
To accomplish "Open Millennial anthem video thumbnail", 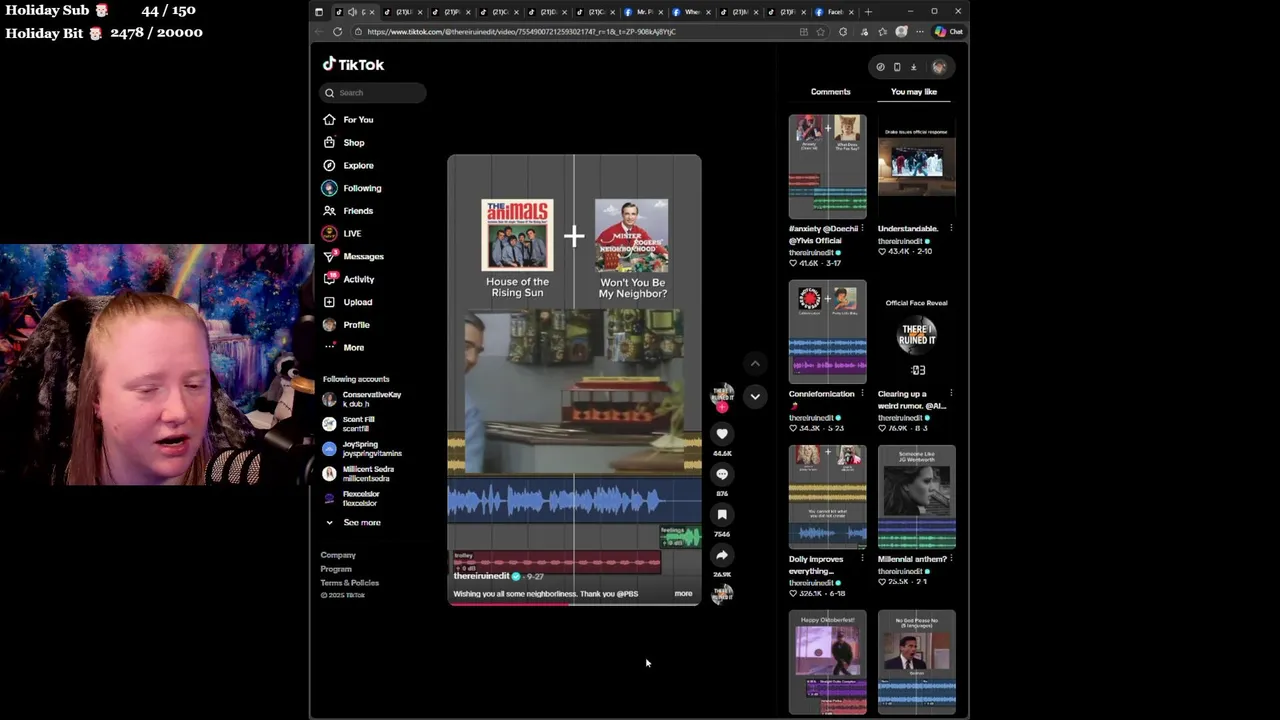I will pyautogui.click(x=916, y=497).
